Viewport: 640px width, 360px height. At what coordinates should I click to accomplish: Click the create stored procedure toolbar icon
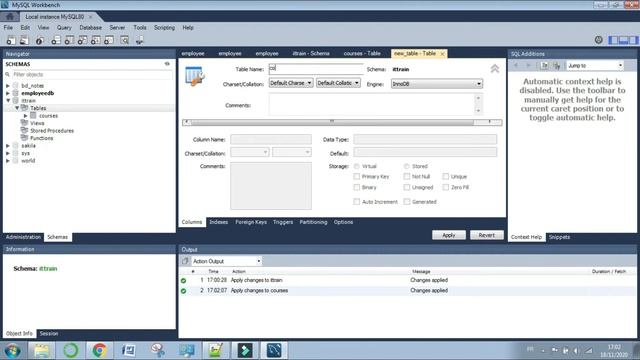pos(96,40)
